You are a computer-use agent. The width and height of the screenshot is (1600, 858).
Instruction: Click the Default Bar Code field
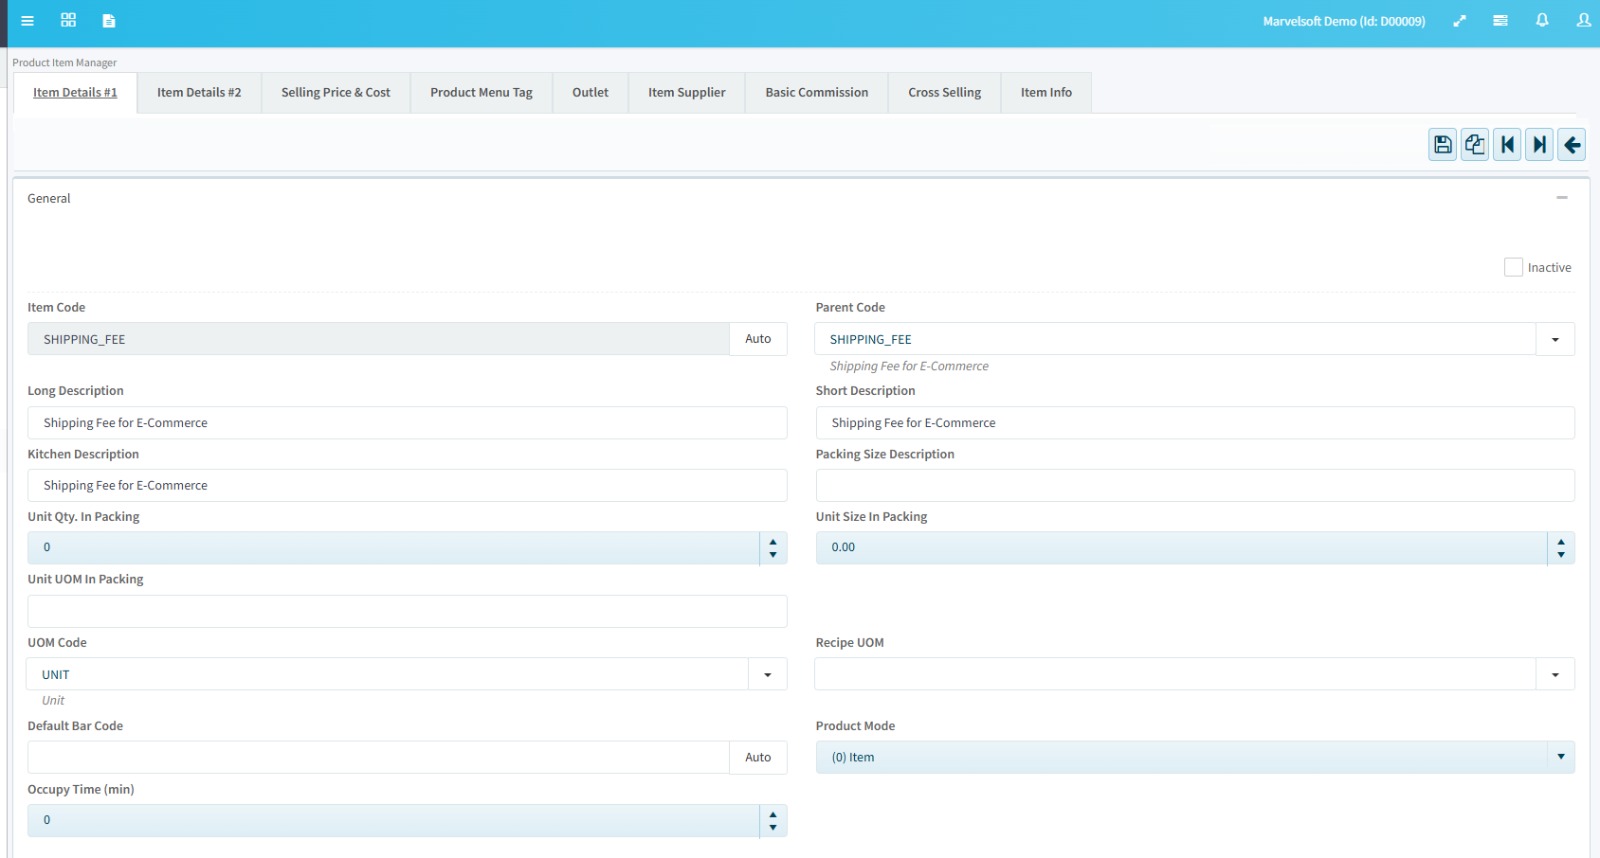[378, 757]
